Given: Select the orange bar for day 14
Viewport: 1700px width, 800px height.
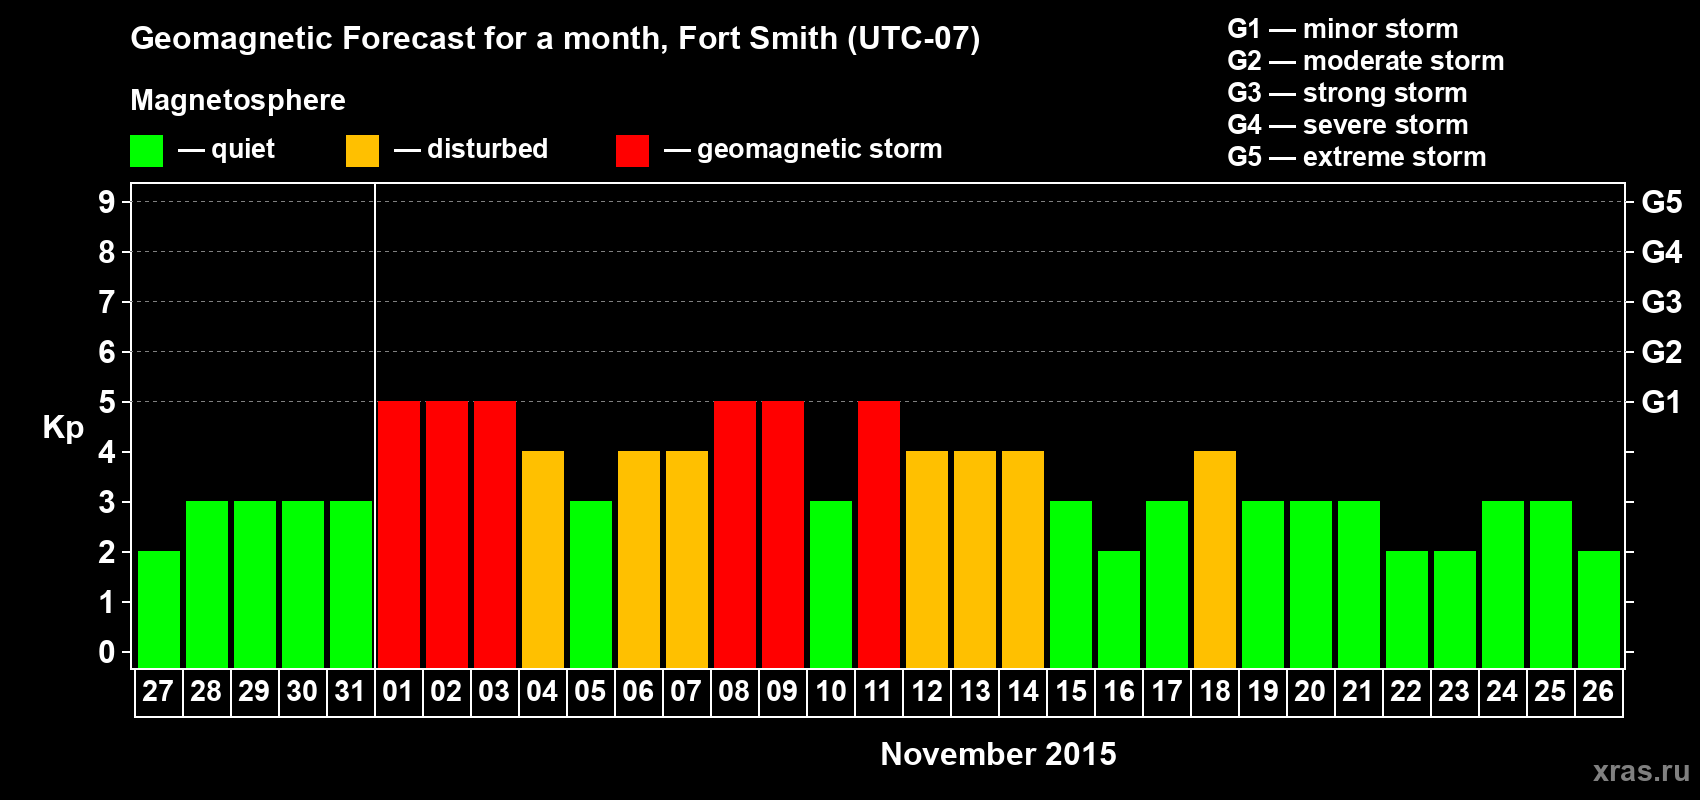Looking at the screenshot, I should click(1023, 560).
